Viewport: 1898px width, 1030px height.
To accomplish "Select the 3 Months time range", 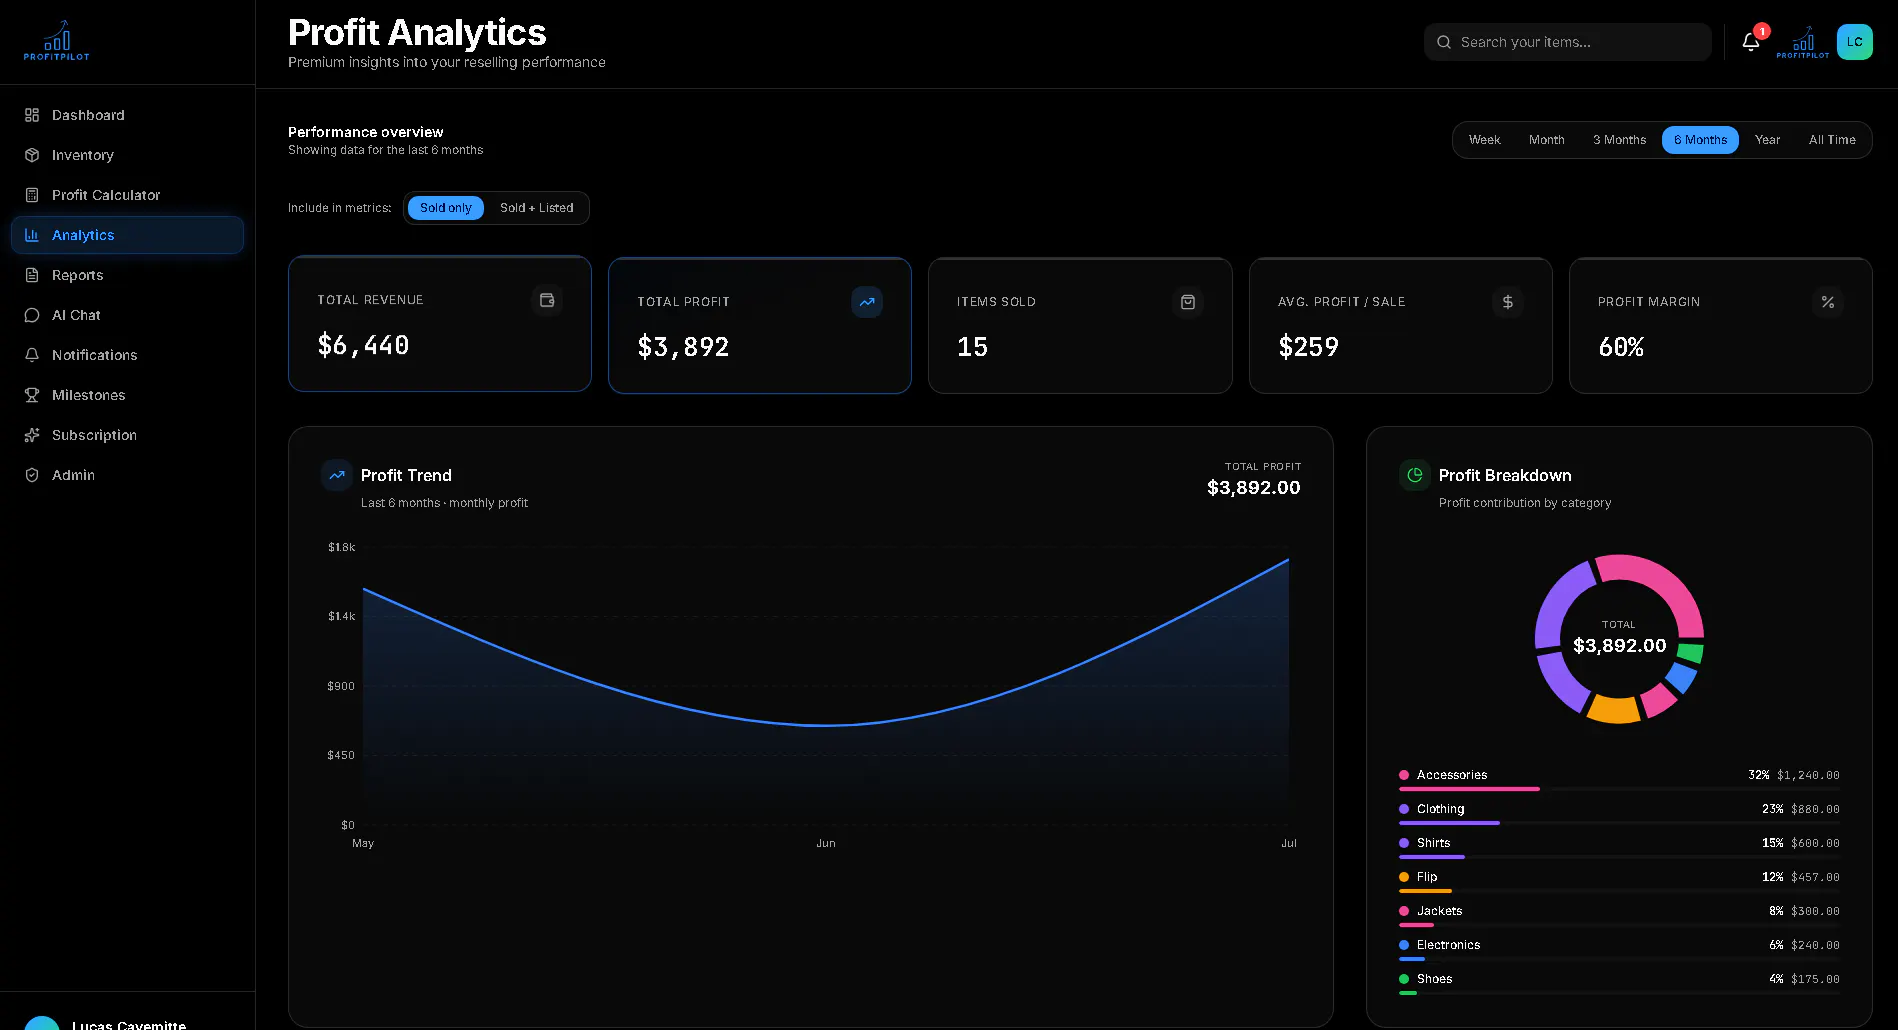I will pos(1619,140).
